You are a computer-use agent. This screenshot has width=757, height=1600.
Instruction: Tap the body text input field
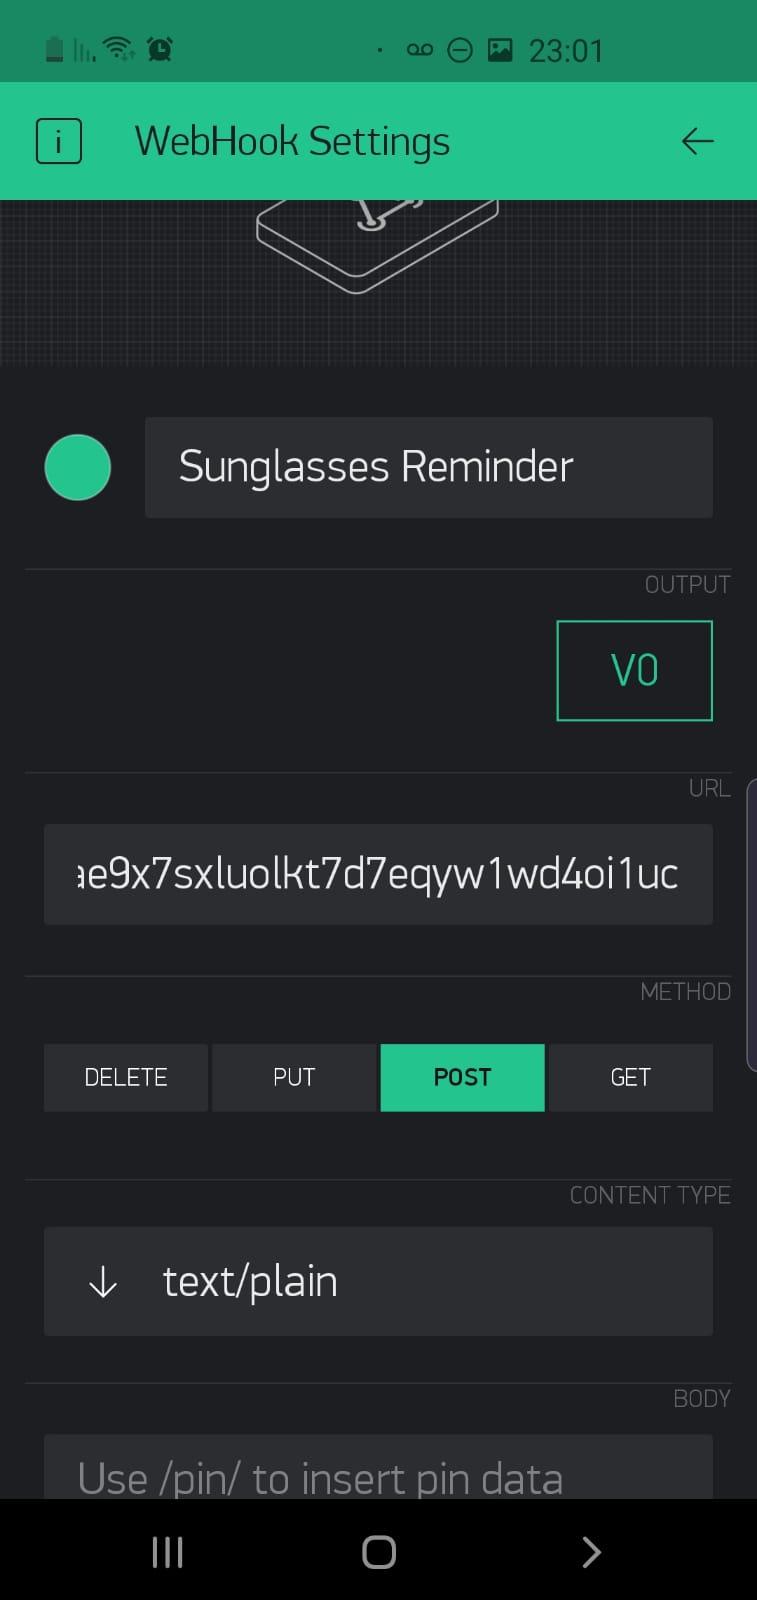pos(378,1470)
